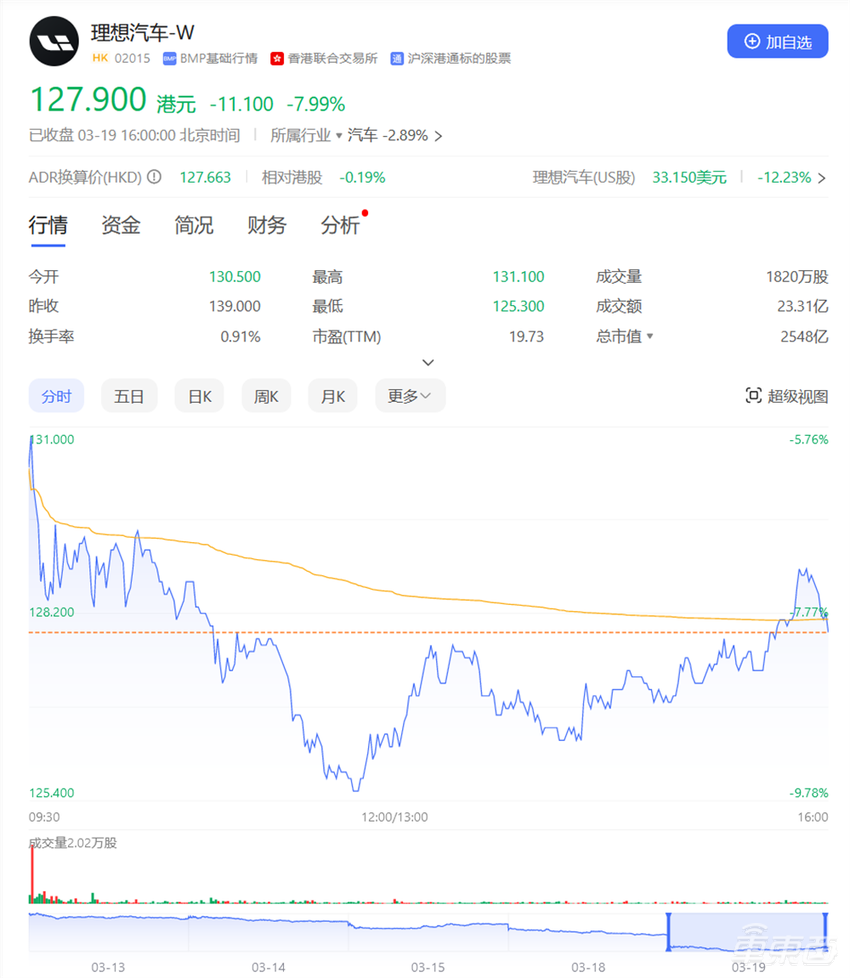
Task: Enable the 月K chart view
Action: coord(332,395)
